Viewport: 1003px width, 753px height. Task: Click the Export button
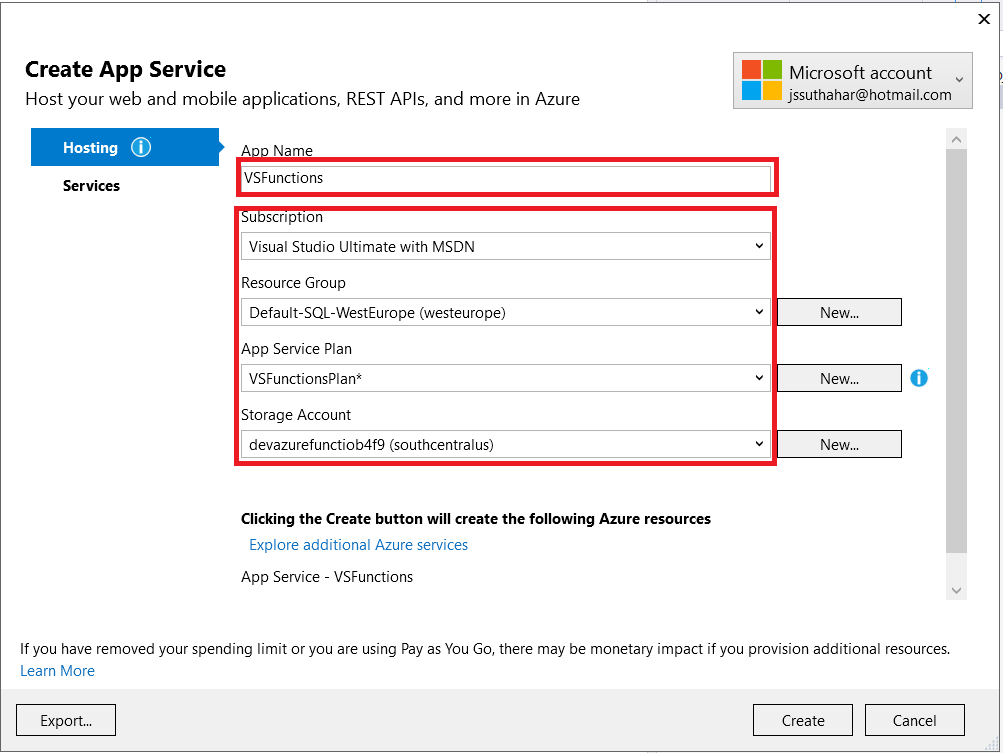(66, 720)
